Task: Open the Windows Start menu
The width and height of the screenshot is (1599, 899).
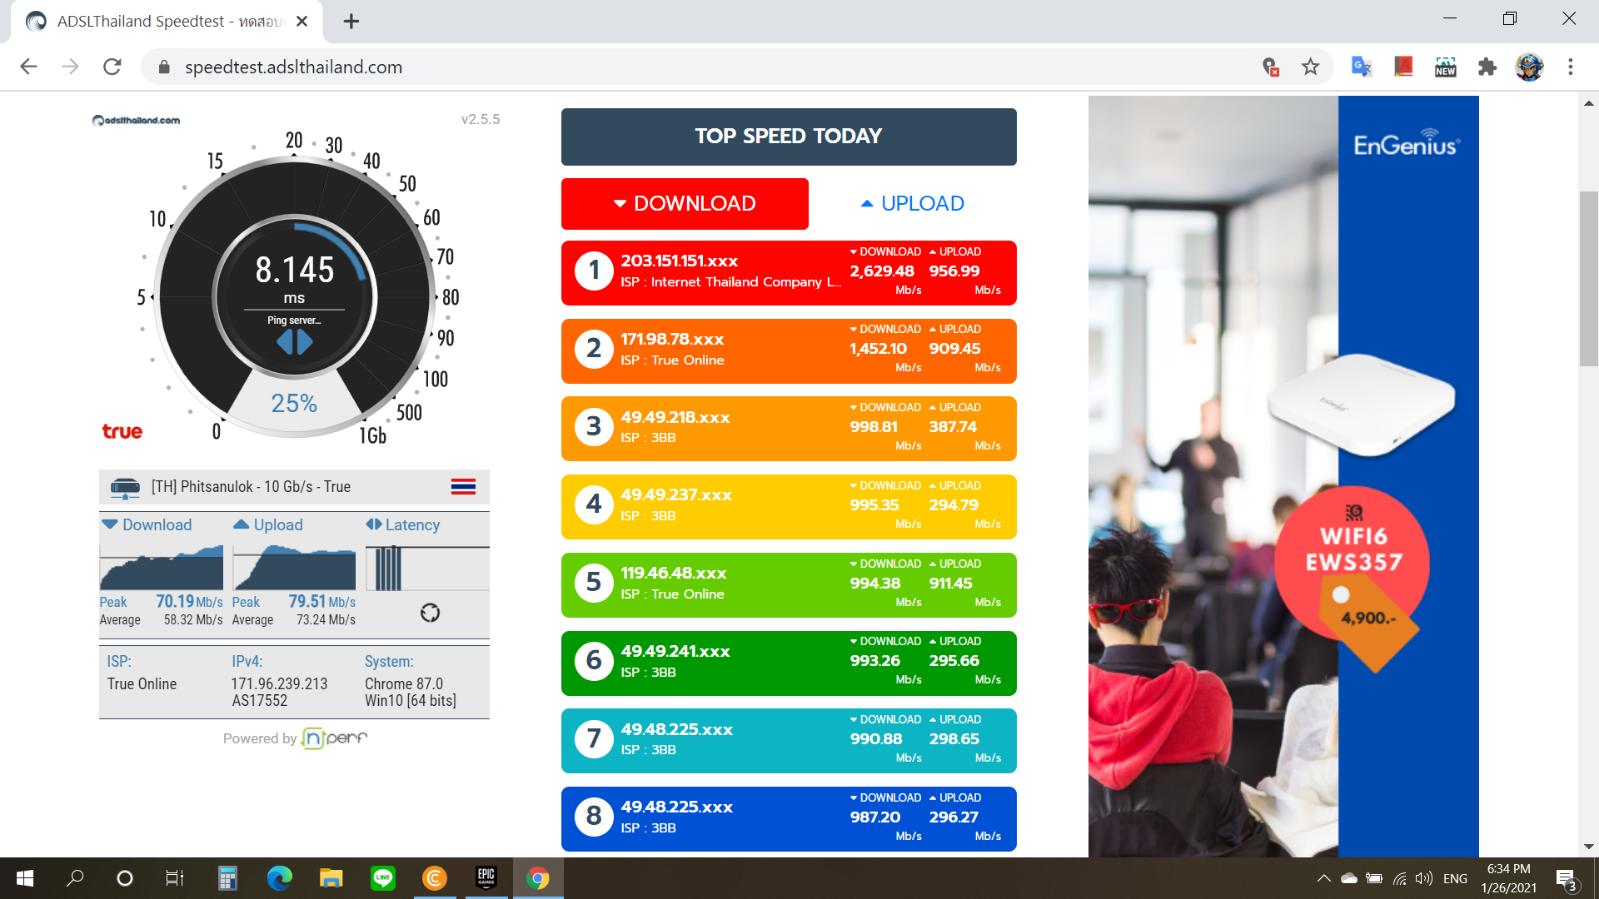Action: (25, 878)
